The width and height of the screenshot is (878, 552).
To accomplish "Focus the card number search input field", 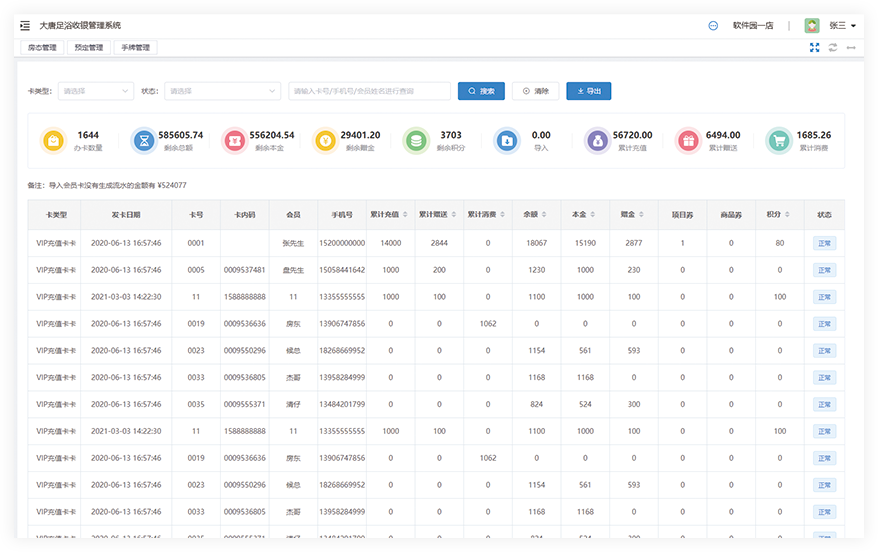I will coord(369,91).
